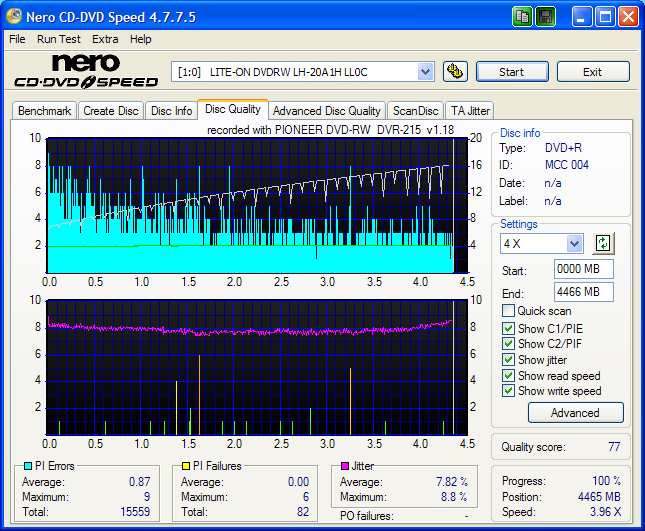This screenshot has width=645, height=531.
Task: Click the yellow PI Failures legend square
Action: [x=184, y=466]
